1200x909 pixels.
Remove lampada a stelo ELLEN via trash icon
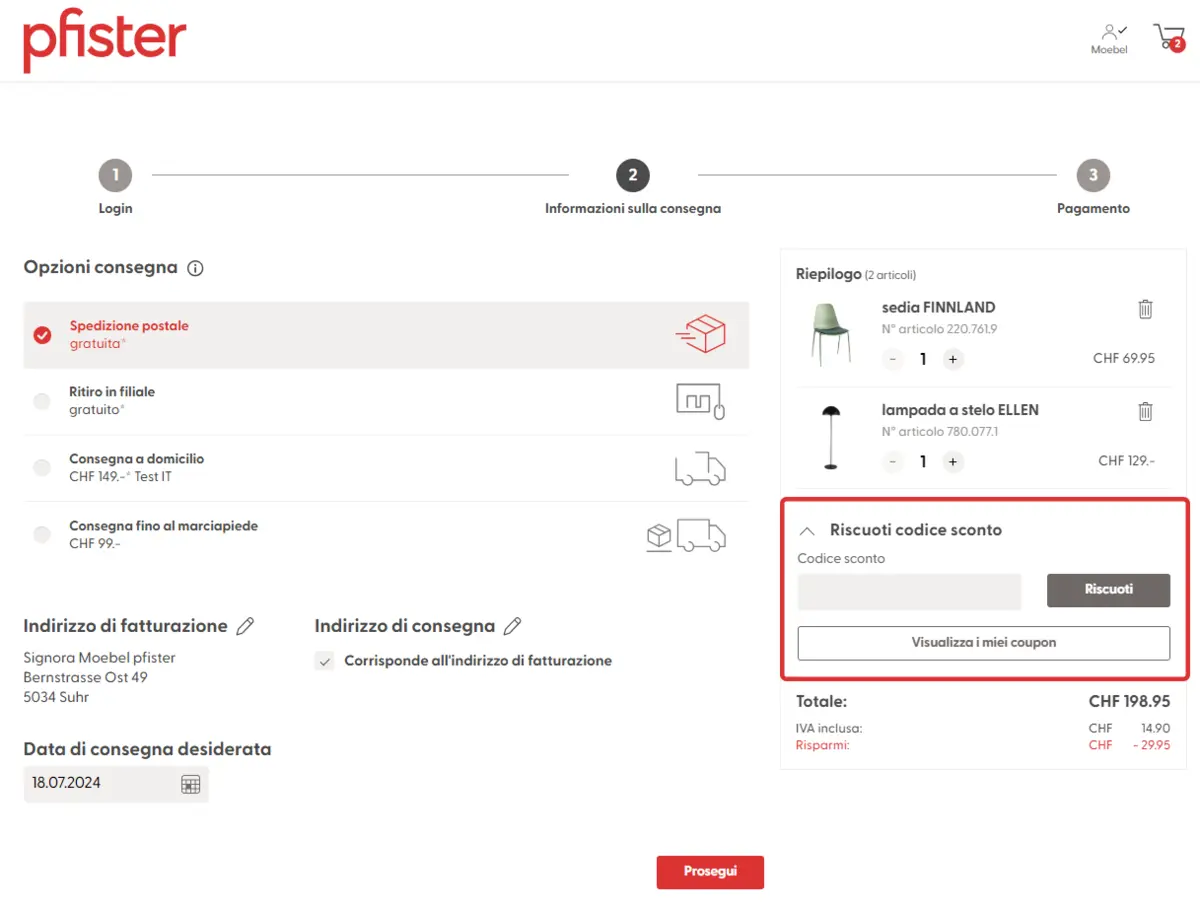1145,411
